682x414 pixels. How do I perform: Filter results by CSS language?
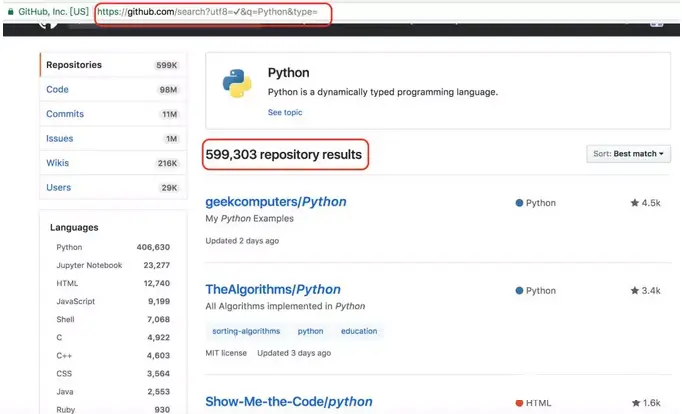[113, 374]
